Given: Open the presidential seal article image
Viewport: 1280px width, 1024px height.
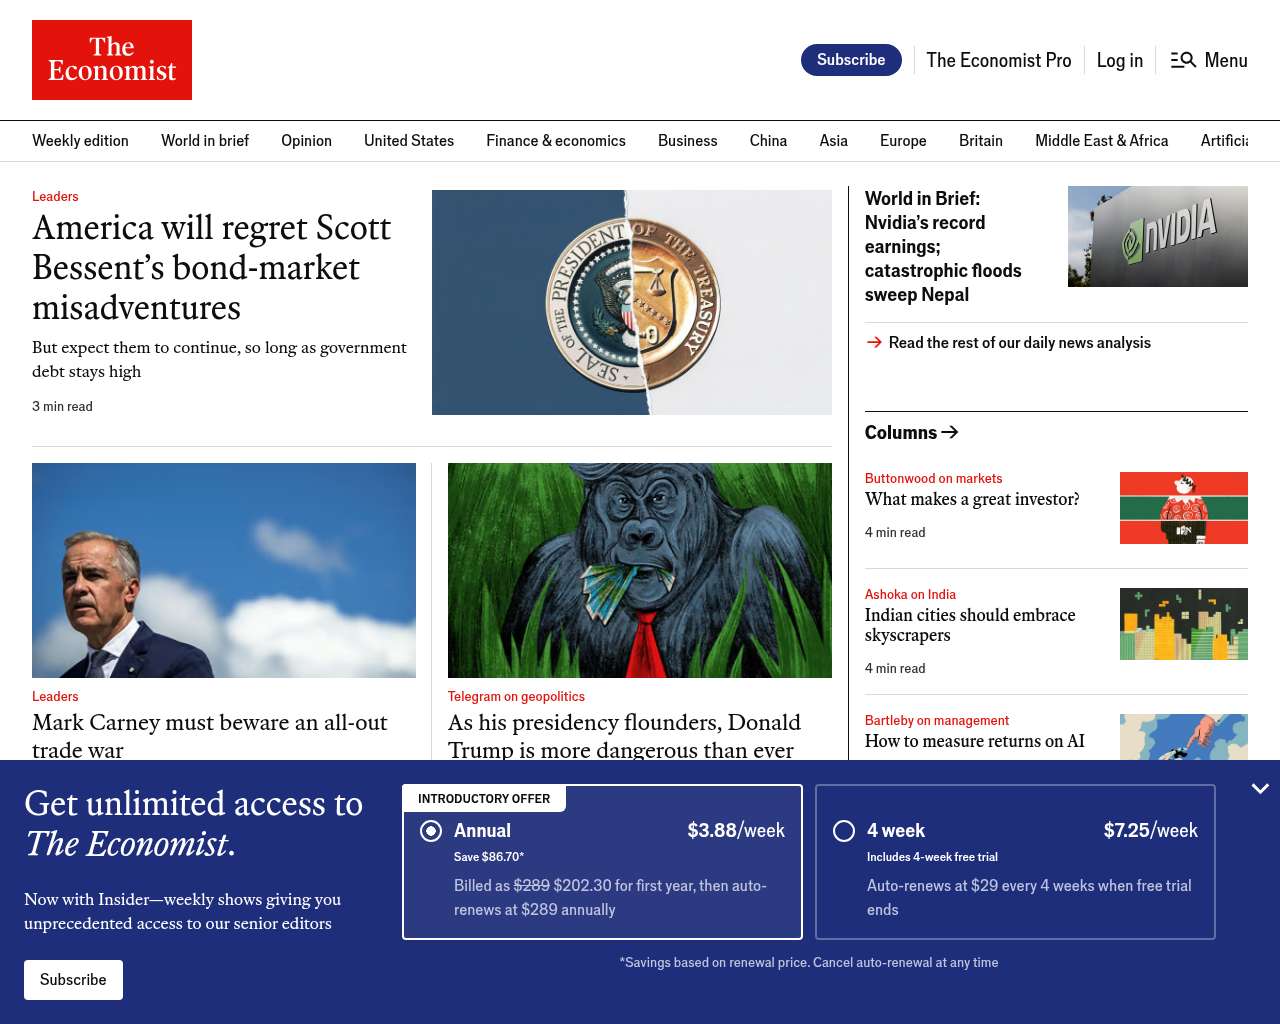Looking at the screenshot, I should 632,302.
